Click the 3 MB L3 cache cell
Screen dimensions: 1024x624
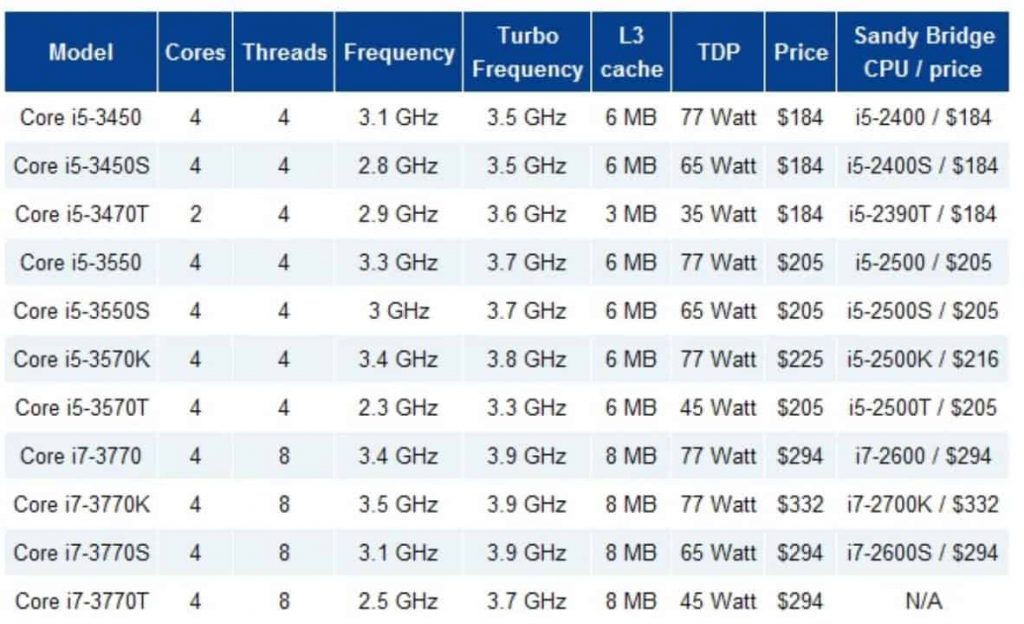pyautogui.click(x=631, y=214)
